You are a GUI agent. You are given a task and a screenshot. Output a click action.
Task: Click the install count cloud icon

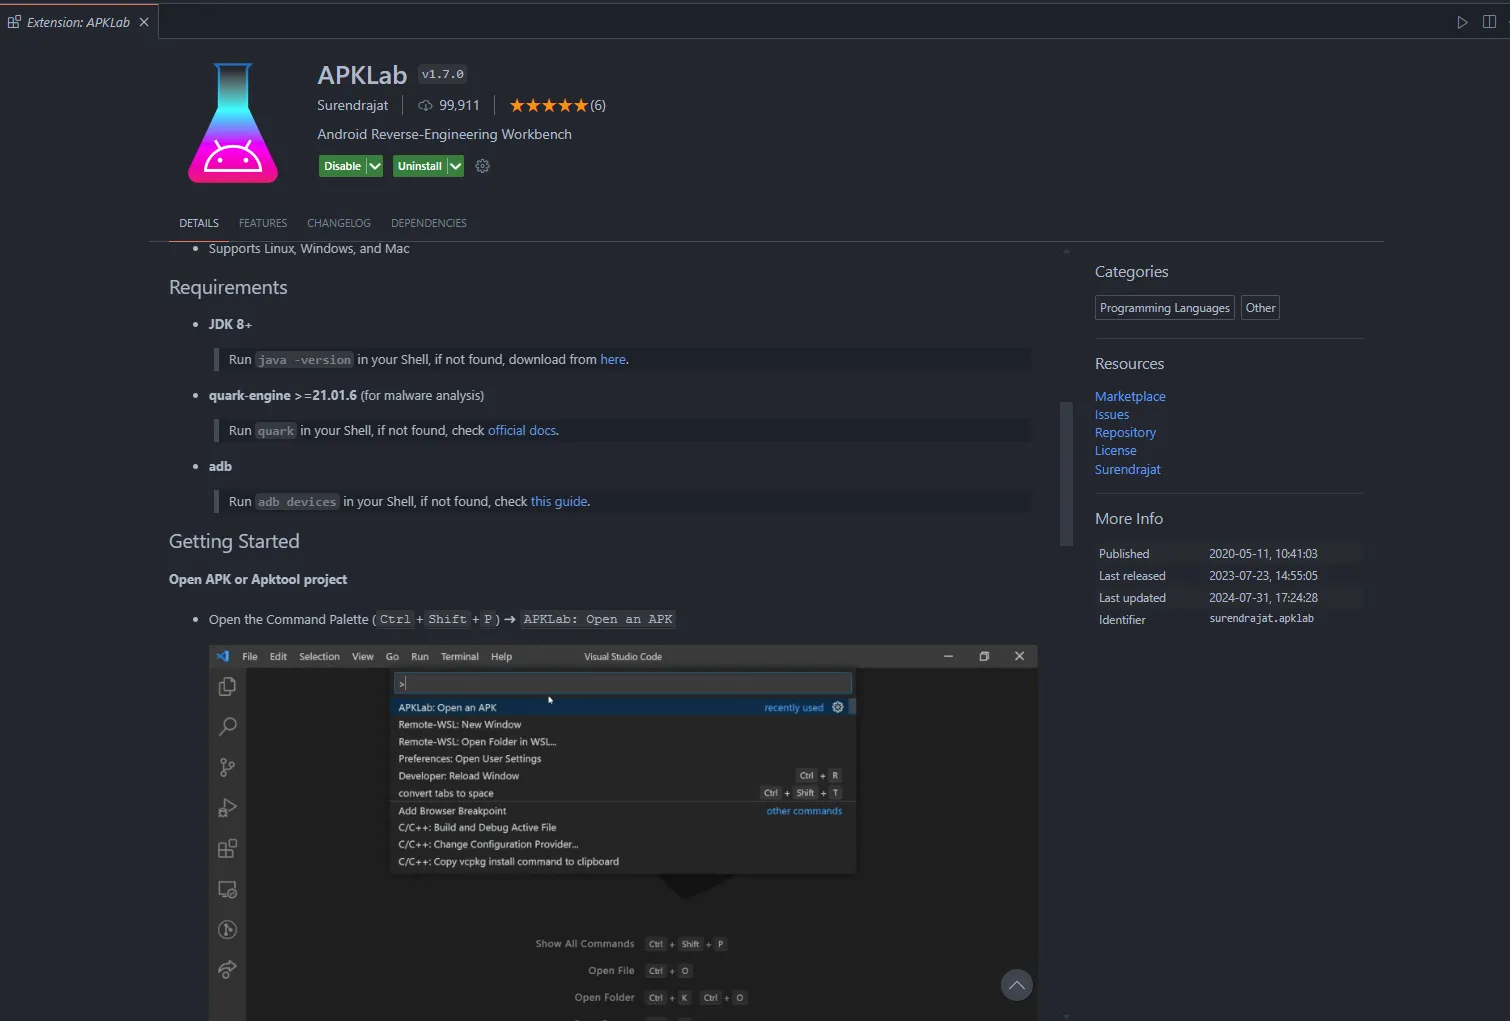[425, 105]
